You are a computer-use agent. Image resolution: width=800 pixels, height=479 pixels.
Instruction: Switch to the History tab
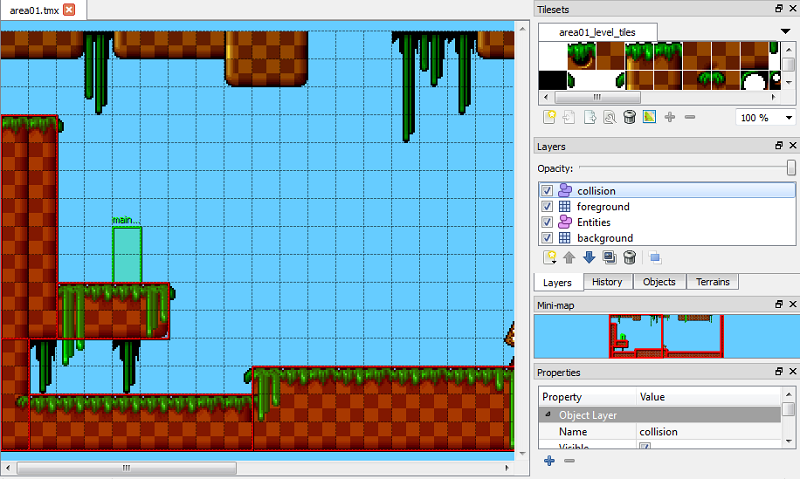(607, 282)
